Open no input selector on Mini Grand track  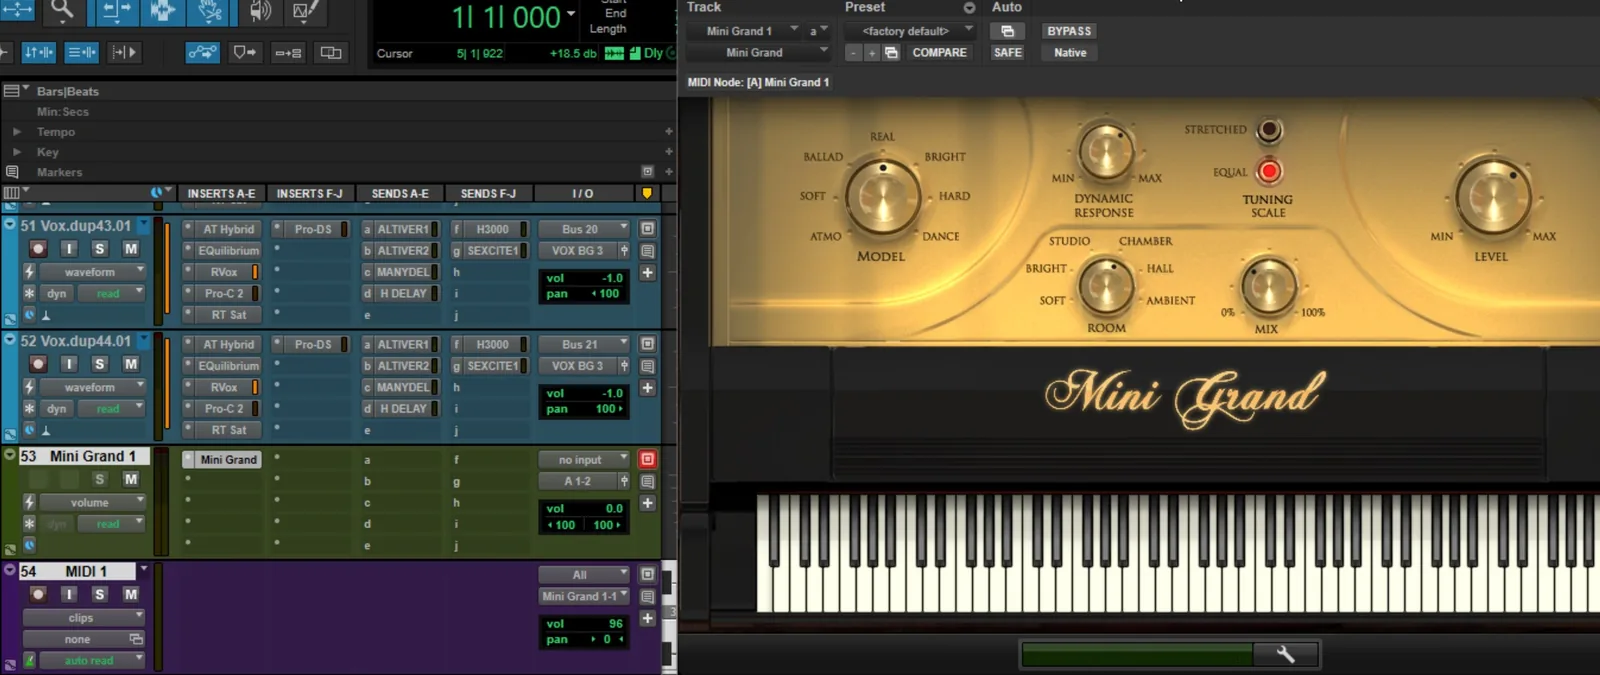coord(584,460)
